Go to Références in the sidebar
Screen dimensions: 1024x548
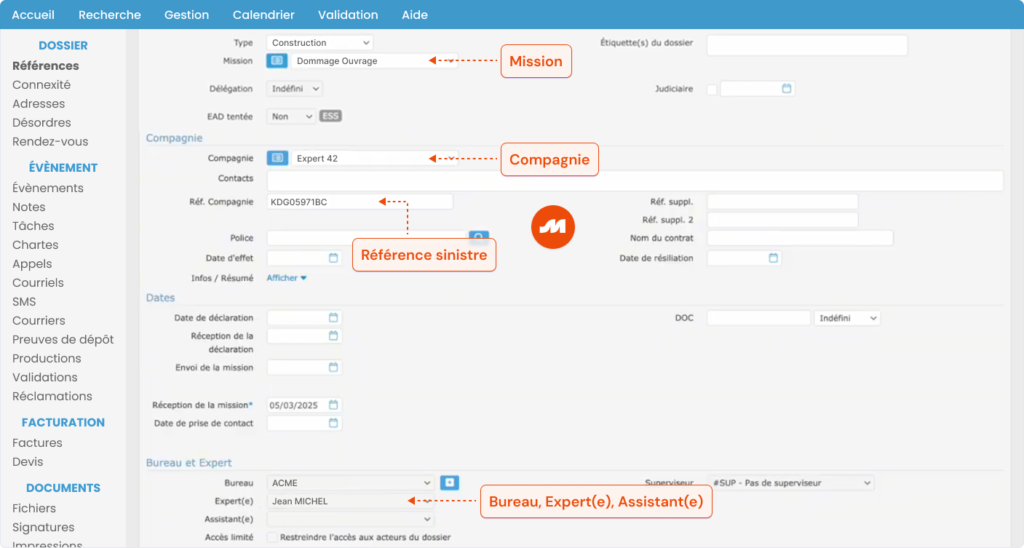coord(46,65)
